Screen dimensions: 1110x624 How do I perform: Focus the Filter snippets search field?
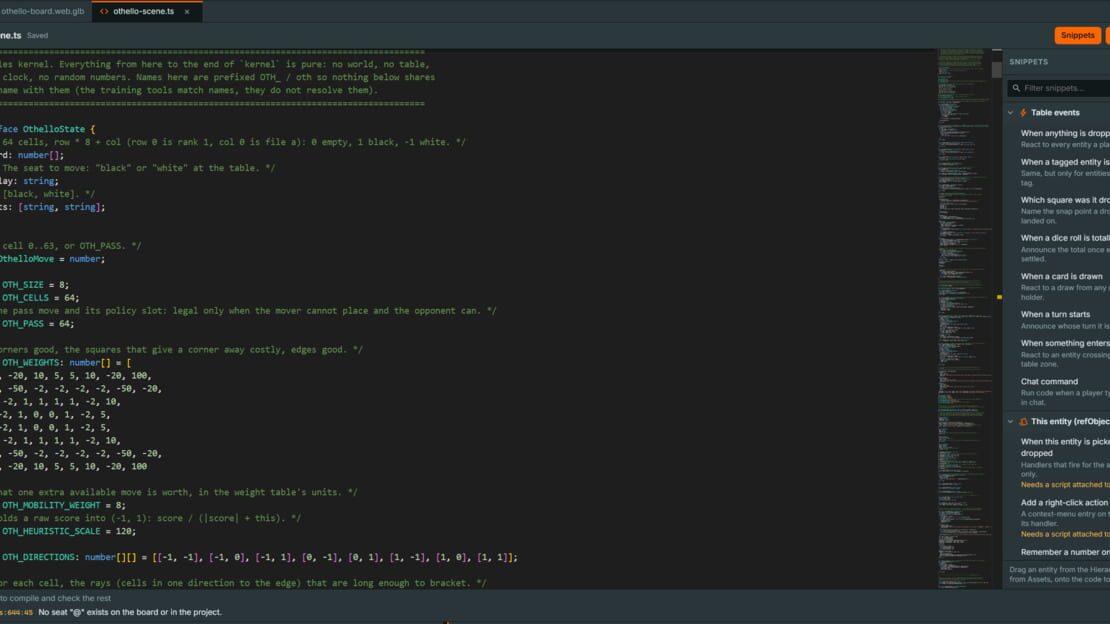[1059, 89]
